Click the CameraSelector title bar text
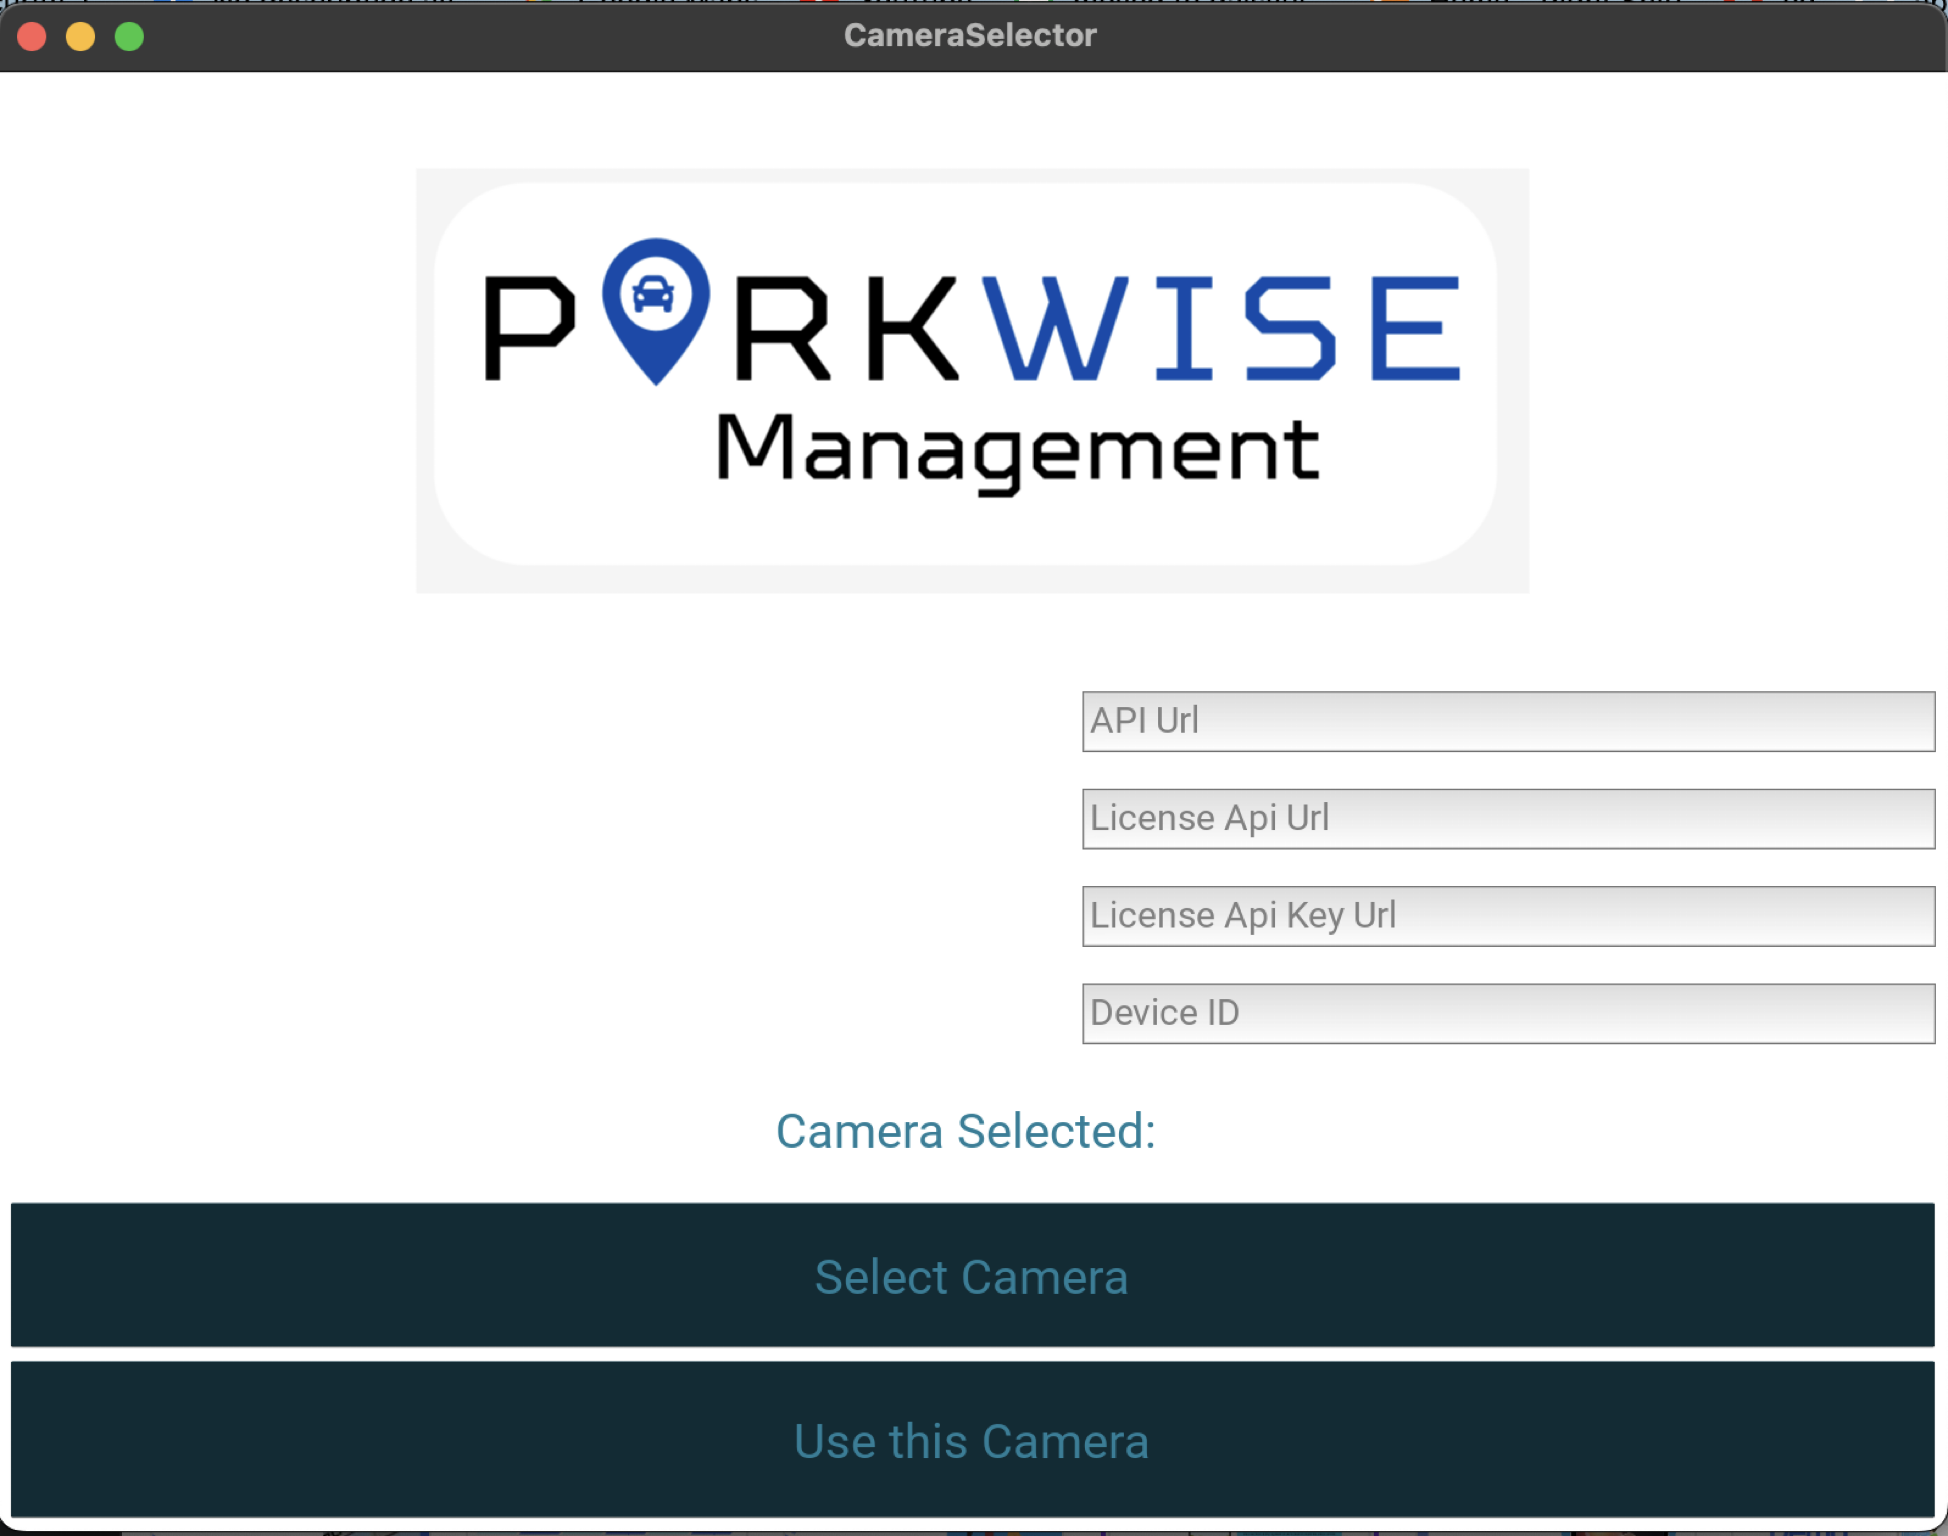 [x=971, y=35]
